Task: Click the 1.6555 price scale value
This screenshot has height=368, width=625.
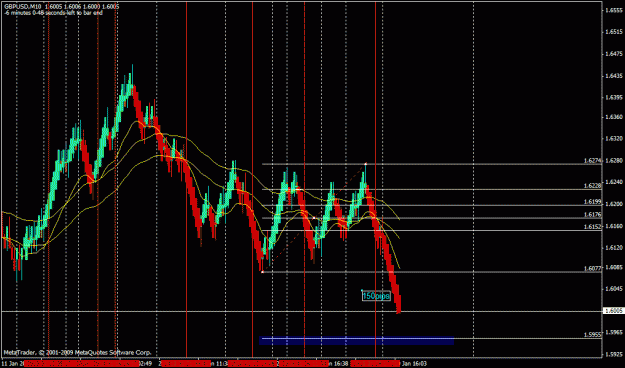Action: [x=614, y=10]
